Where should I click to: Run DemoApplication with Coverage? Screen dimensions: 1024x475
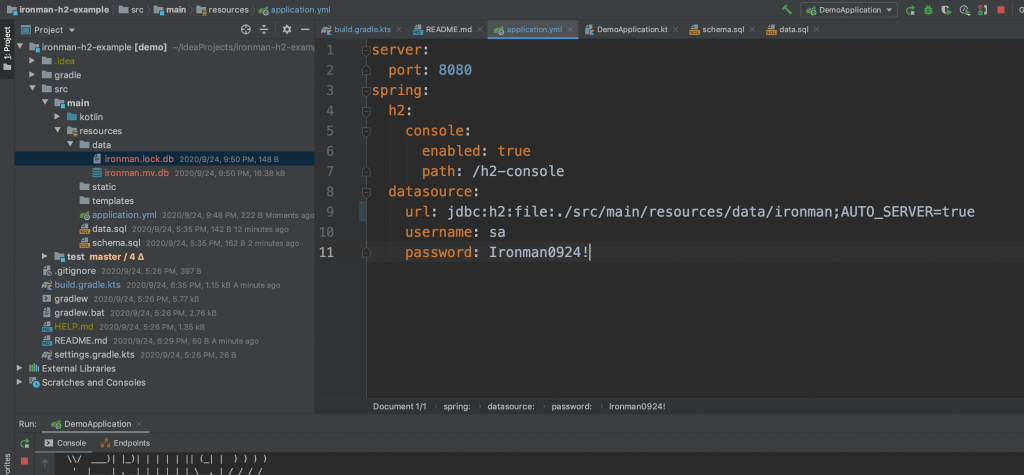(946, 10)
